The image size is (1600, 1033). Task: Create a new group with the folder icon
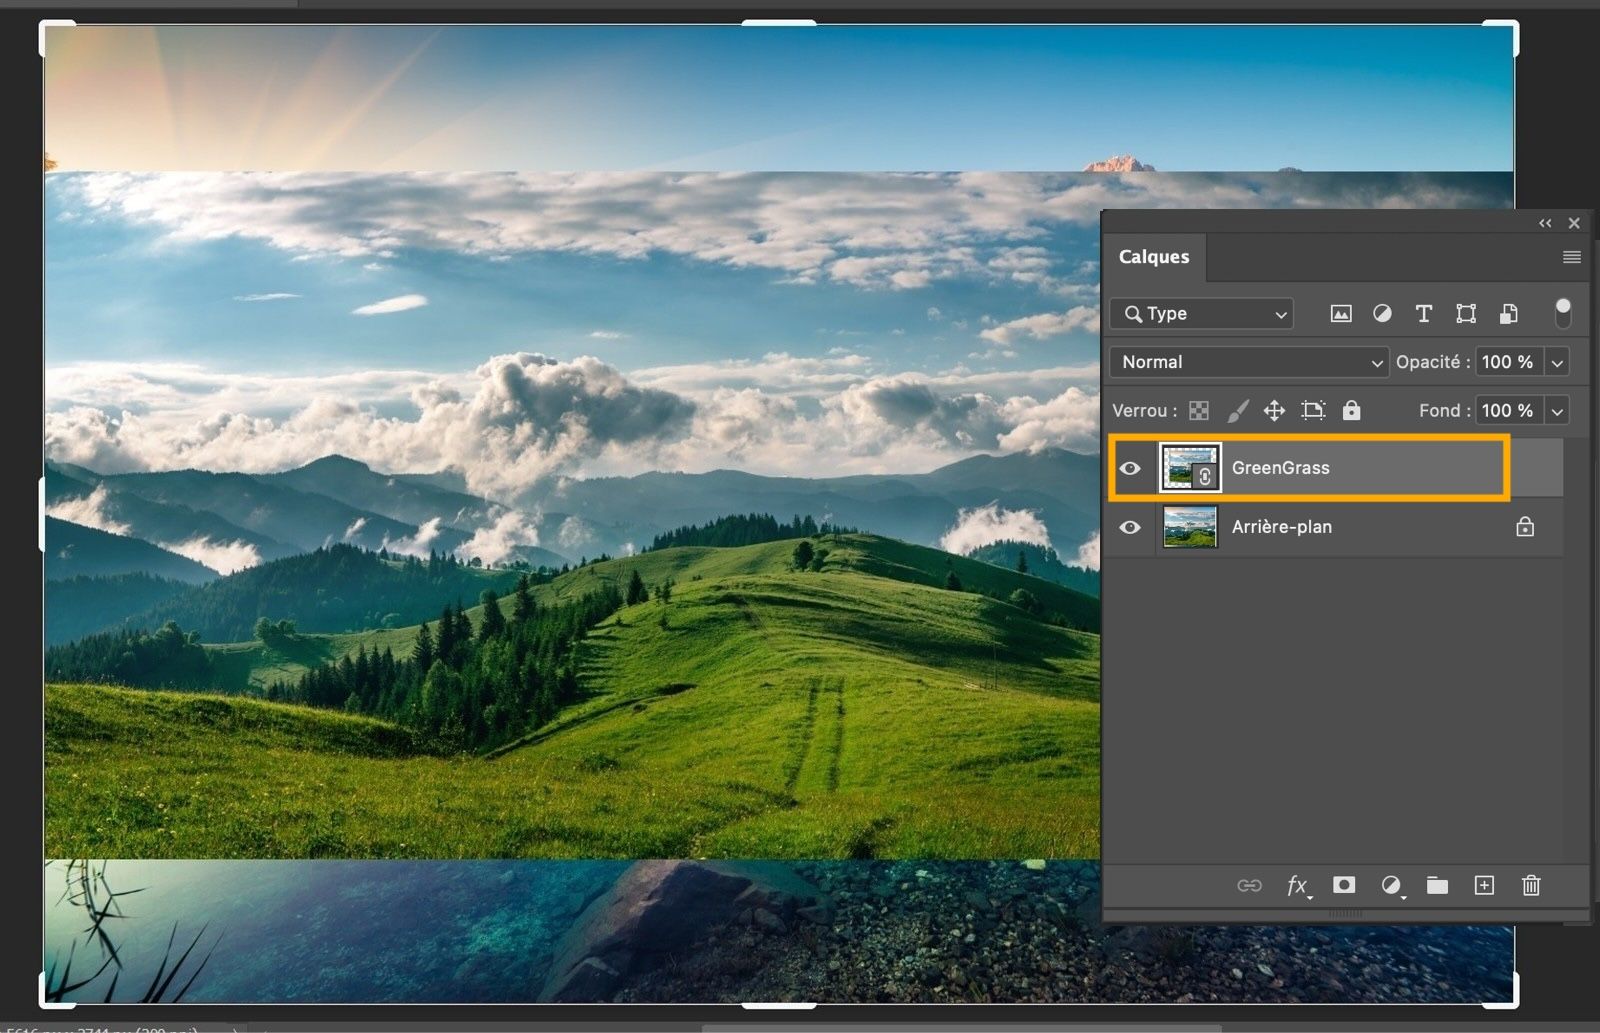click(1438, 885)
